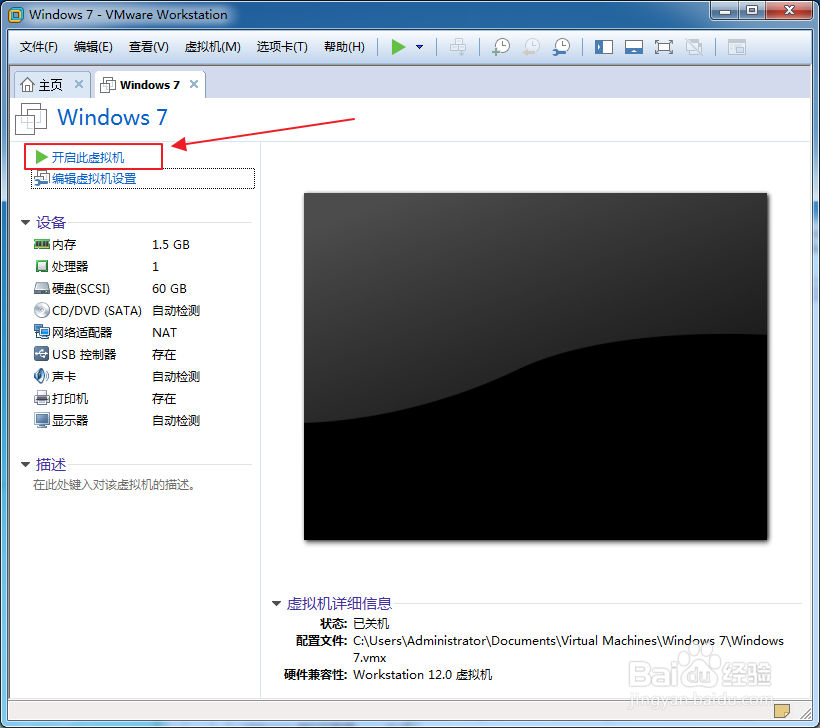Open the 虚拟机(M) menu
Screen dimensions: 820x728
[x=212, y=47]
